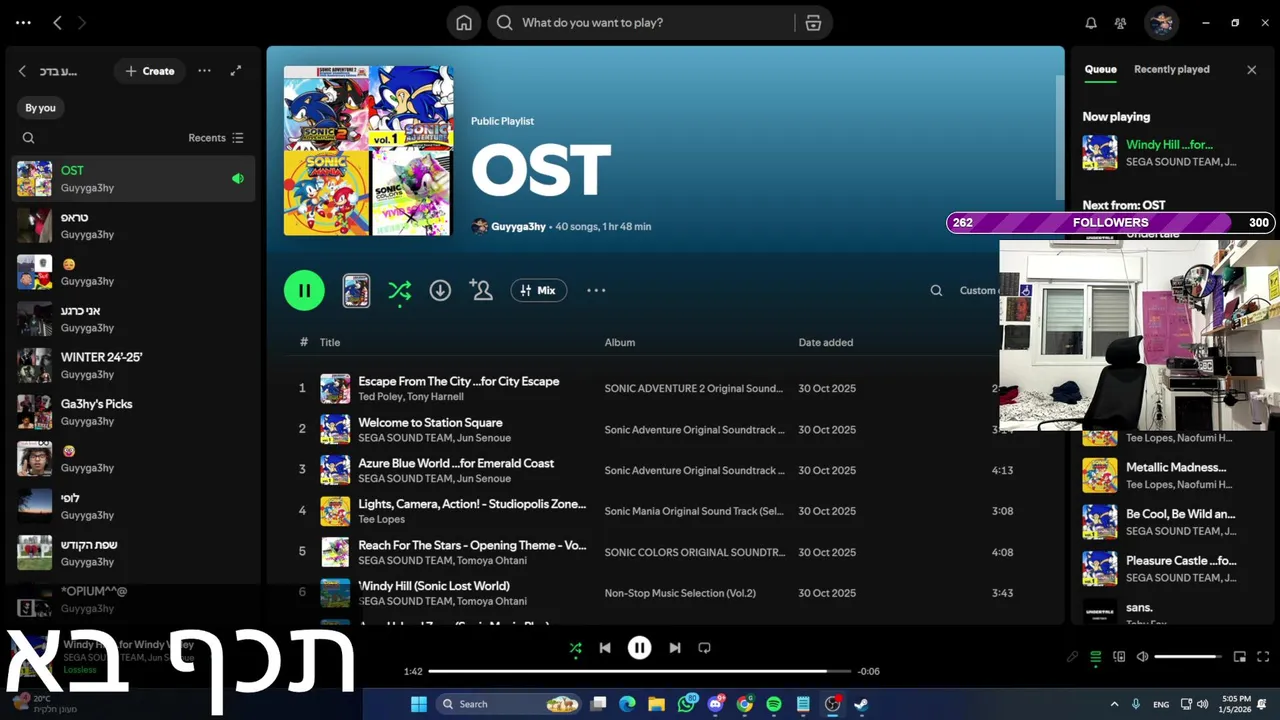Viewport: 1280px width, 720px height.
Task: Open the miniplayer
Action: pos(1240,657)
